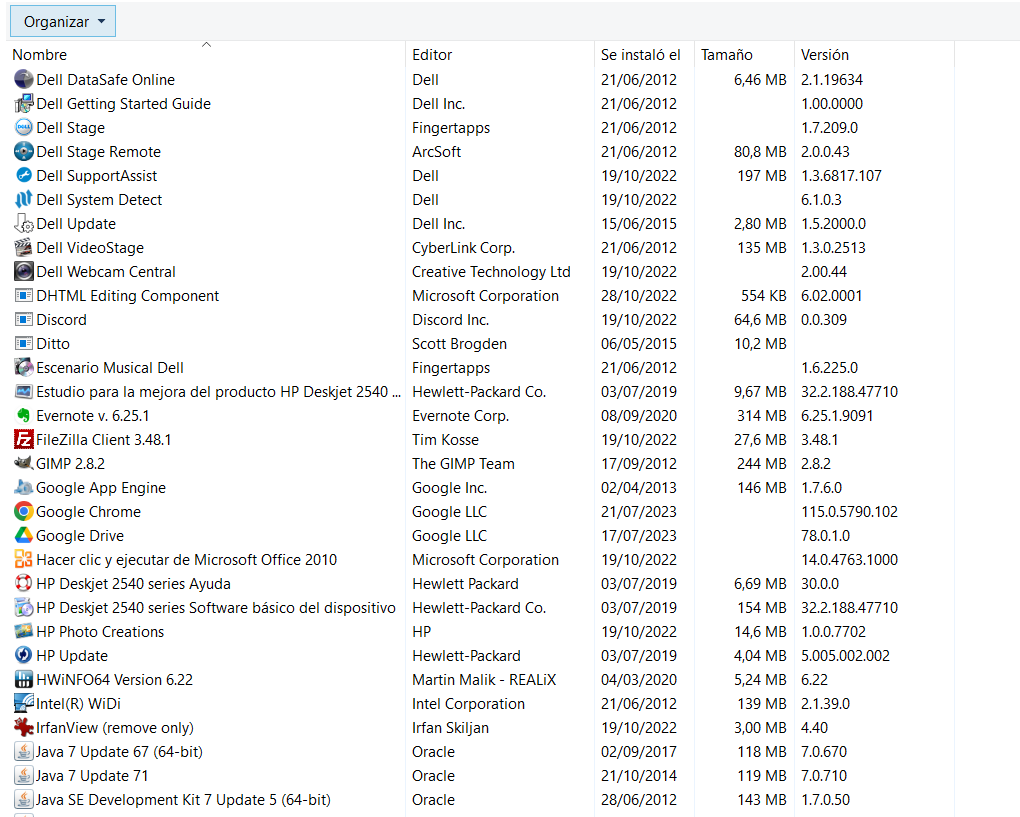Click the ArcSoft editor cell
The width and height of the screenshot is (1020, 817).
(x=436, y=152)
